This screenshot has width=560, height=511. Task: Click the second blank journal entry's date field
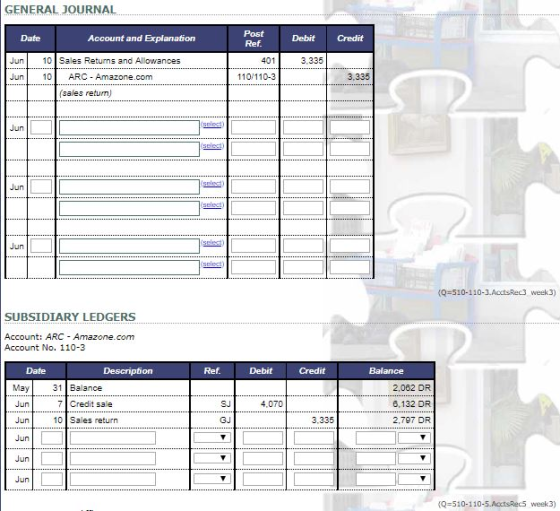coord(41,187)
